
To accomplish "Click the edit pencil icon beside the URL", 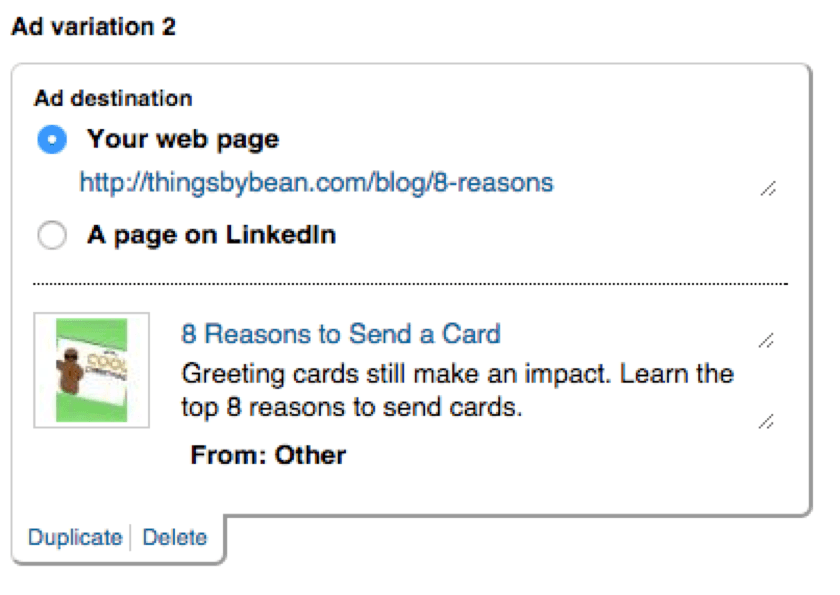I will pyautogui.click(x=768, y=189).
